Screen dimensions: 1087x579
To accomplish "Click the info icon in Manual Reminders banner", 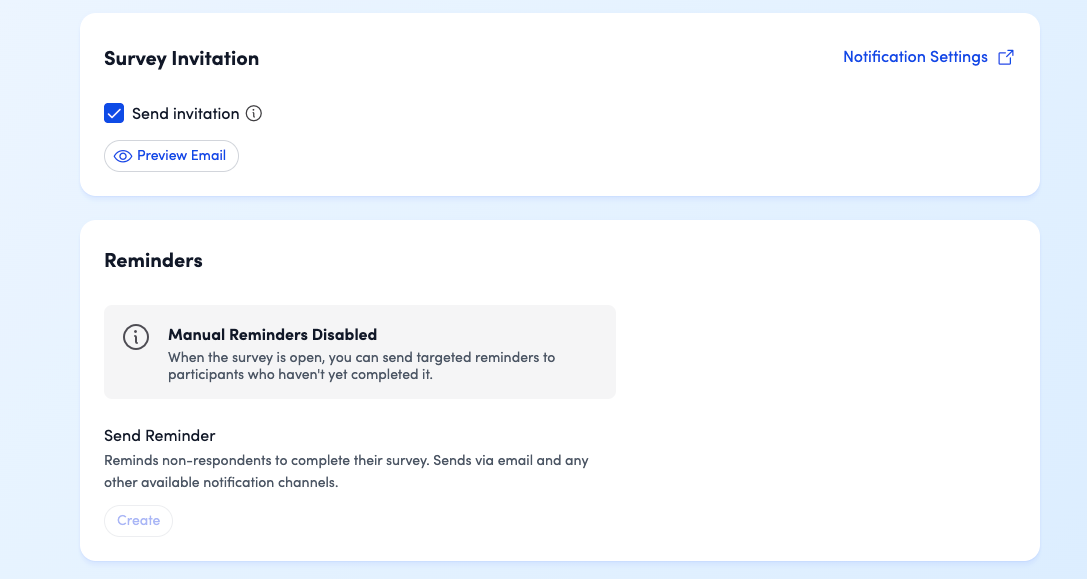I will coord(136,337).
